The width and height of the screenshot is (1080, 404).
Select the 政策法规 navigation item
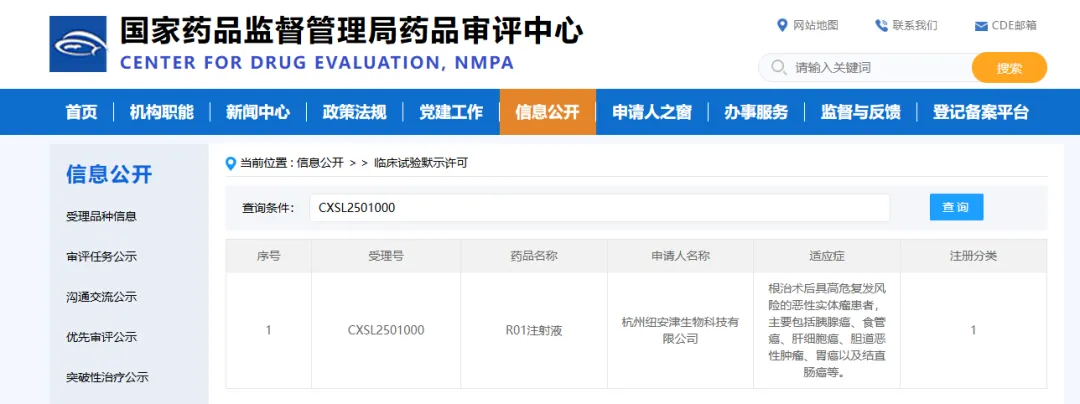[354, 112]
